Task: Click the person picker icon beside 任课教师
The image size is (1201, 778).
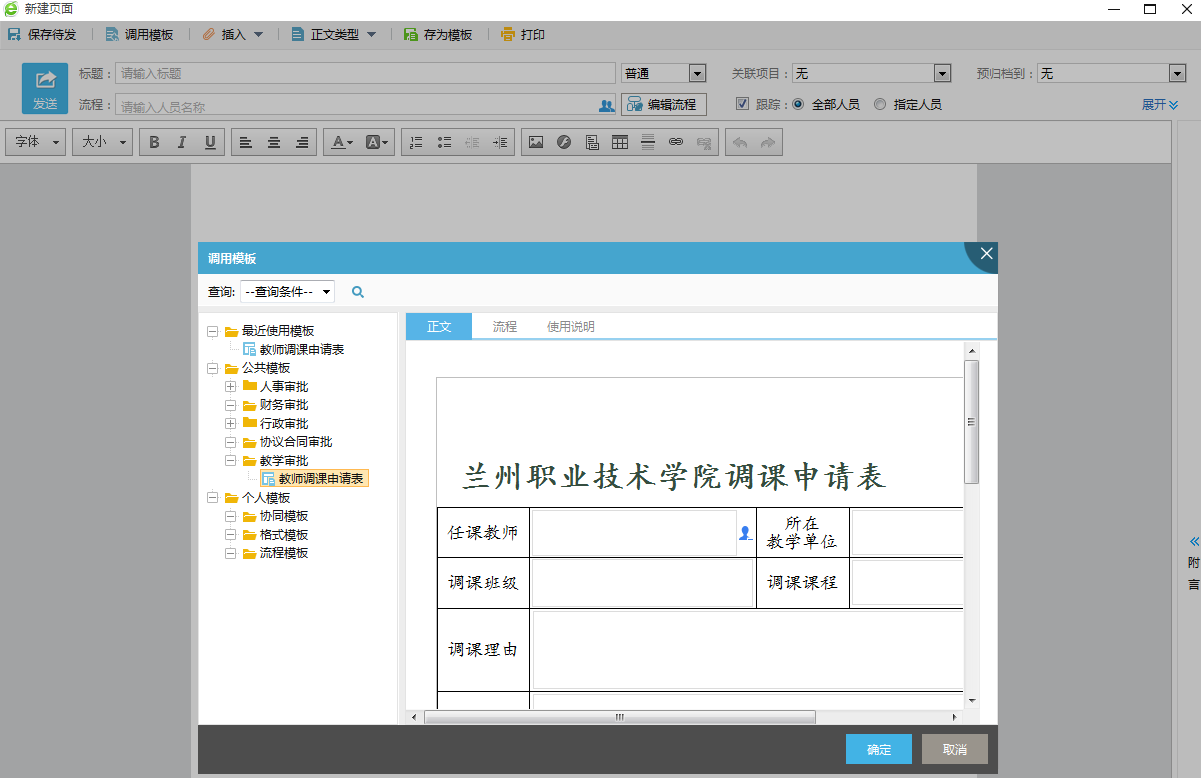Action: coord(745,533)
